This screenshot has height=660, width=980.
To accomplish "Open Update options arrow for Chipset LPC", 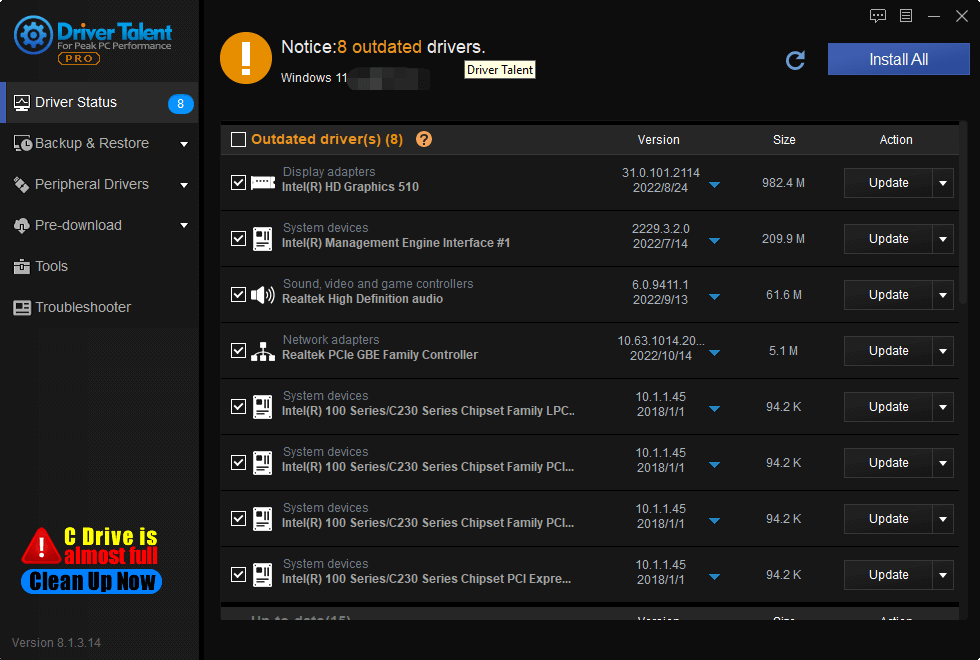I will pyautogui.click(x=943, y=407).
